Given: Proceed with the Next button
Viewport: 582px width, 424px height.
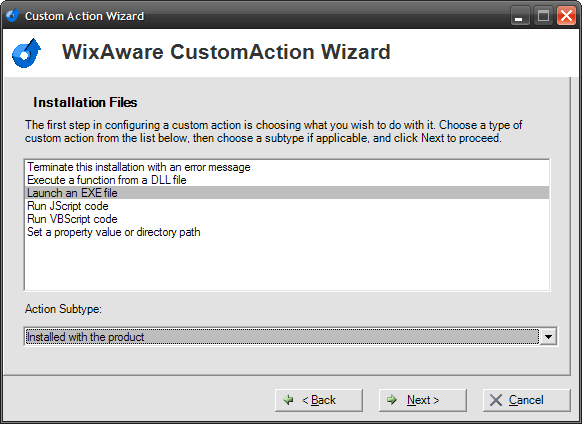Looking at the screenshot, I should (422, 400).
